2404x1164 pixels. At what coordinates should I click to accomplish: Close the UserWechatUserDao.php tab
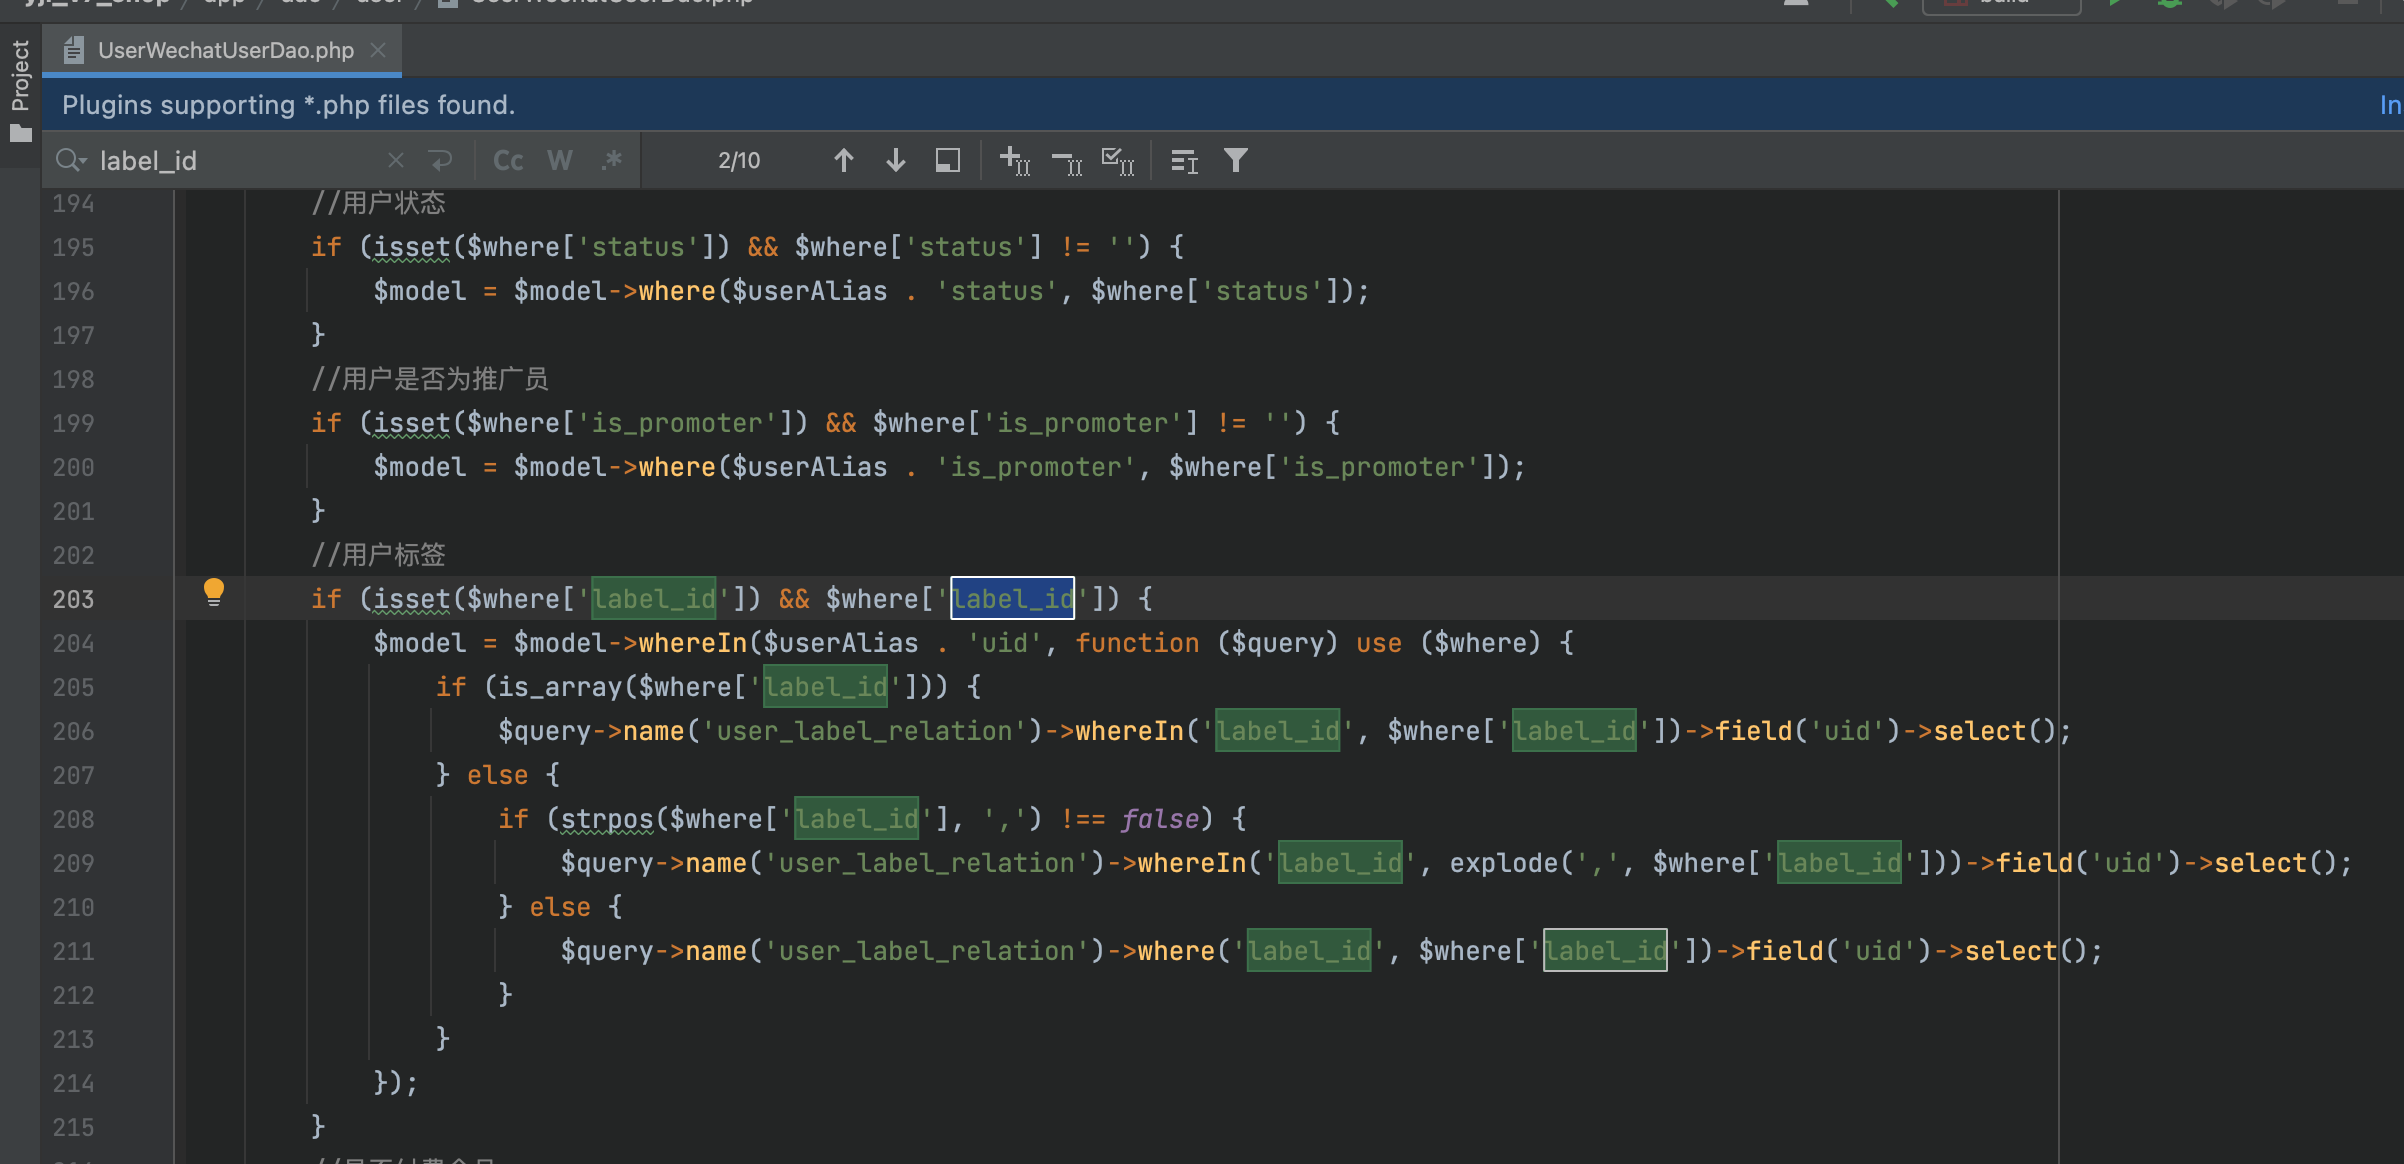(378, 50)
